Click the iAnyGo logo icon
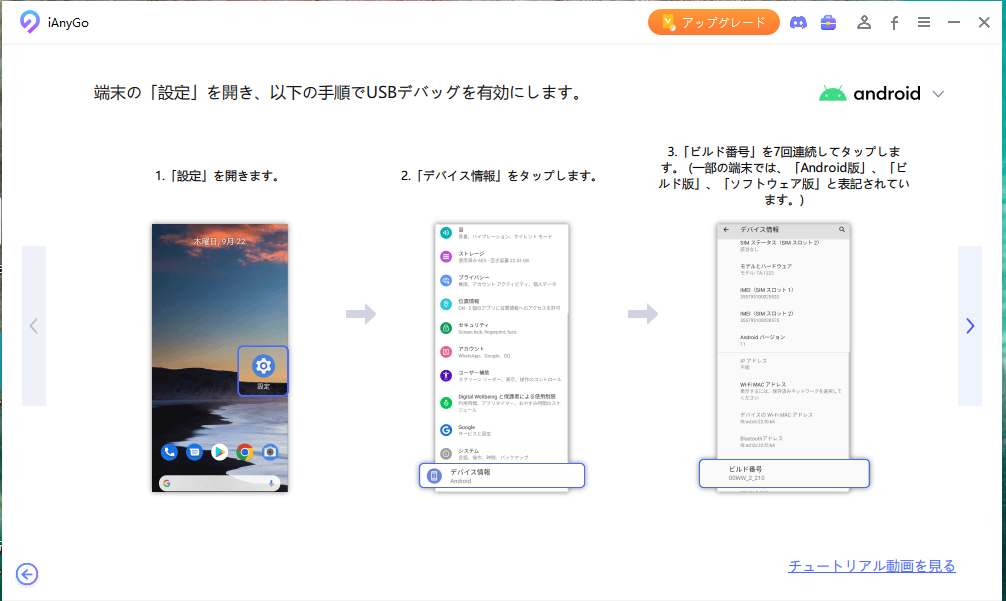The height and width of the screenshot is (601, 1006). [30, 22]
